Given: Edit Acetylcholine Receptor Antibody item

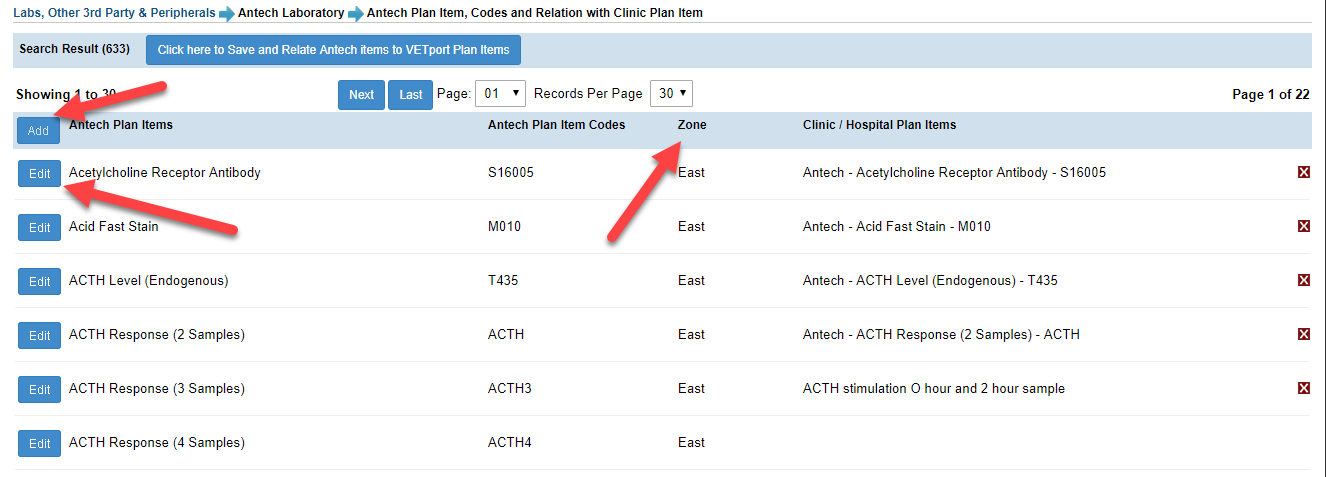Looking at the screenshot, I should 39,173.
